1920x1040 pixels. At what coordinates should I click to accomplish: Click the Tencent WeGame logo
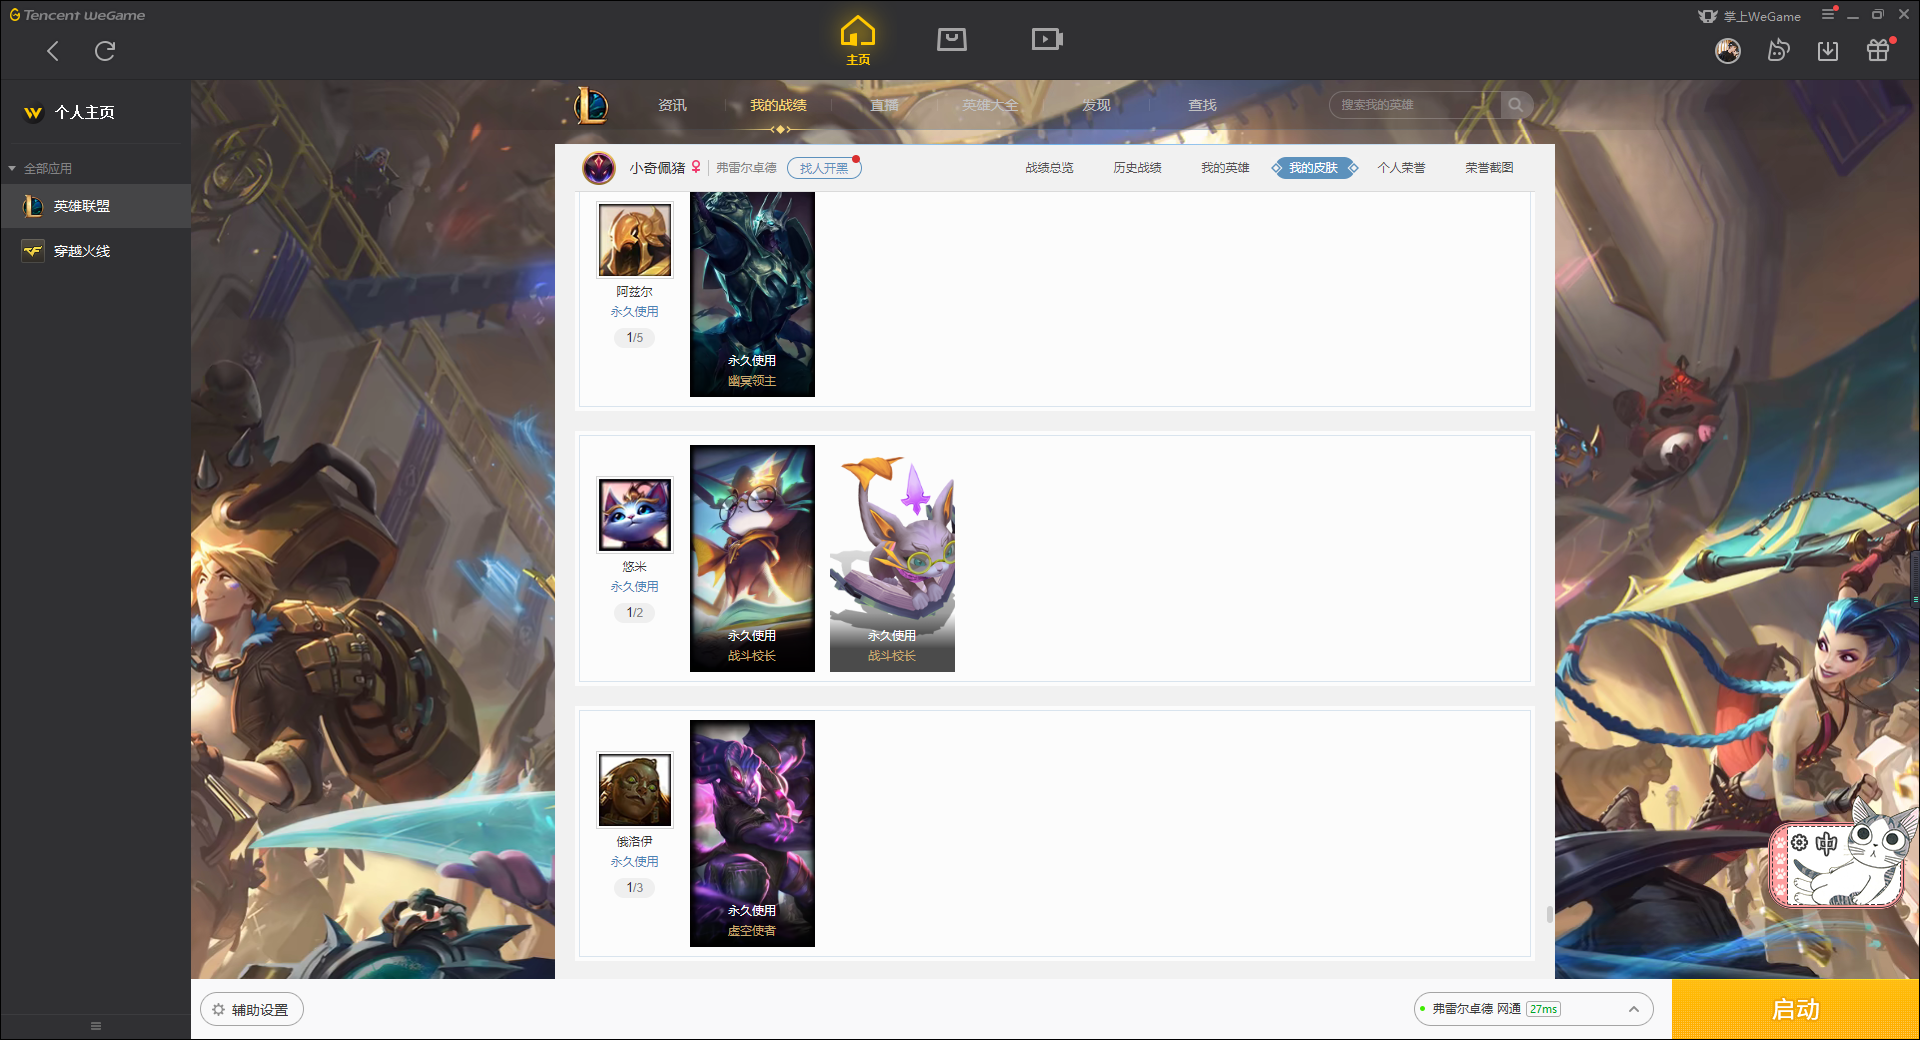pyautogui.click(x=77, y=15)
